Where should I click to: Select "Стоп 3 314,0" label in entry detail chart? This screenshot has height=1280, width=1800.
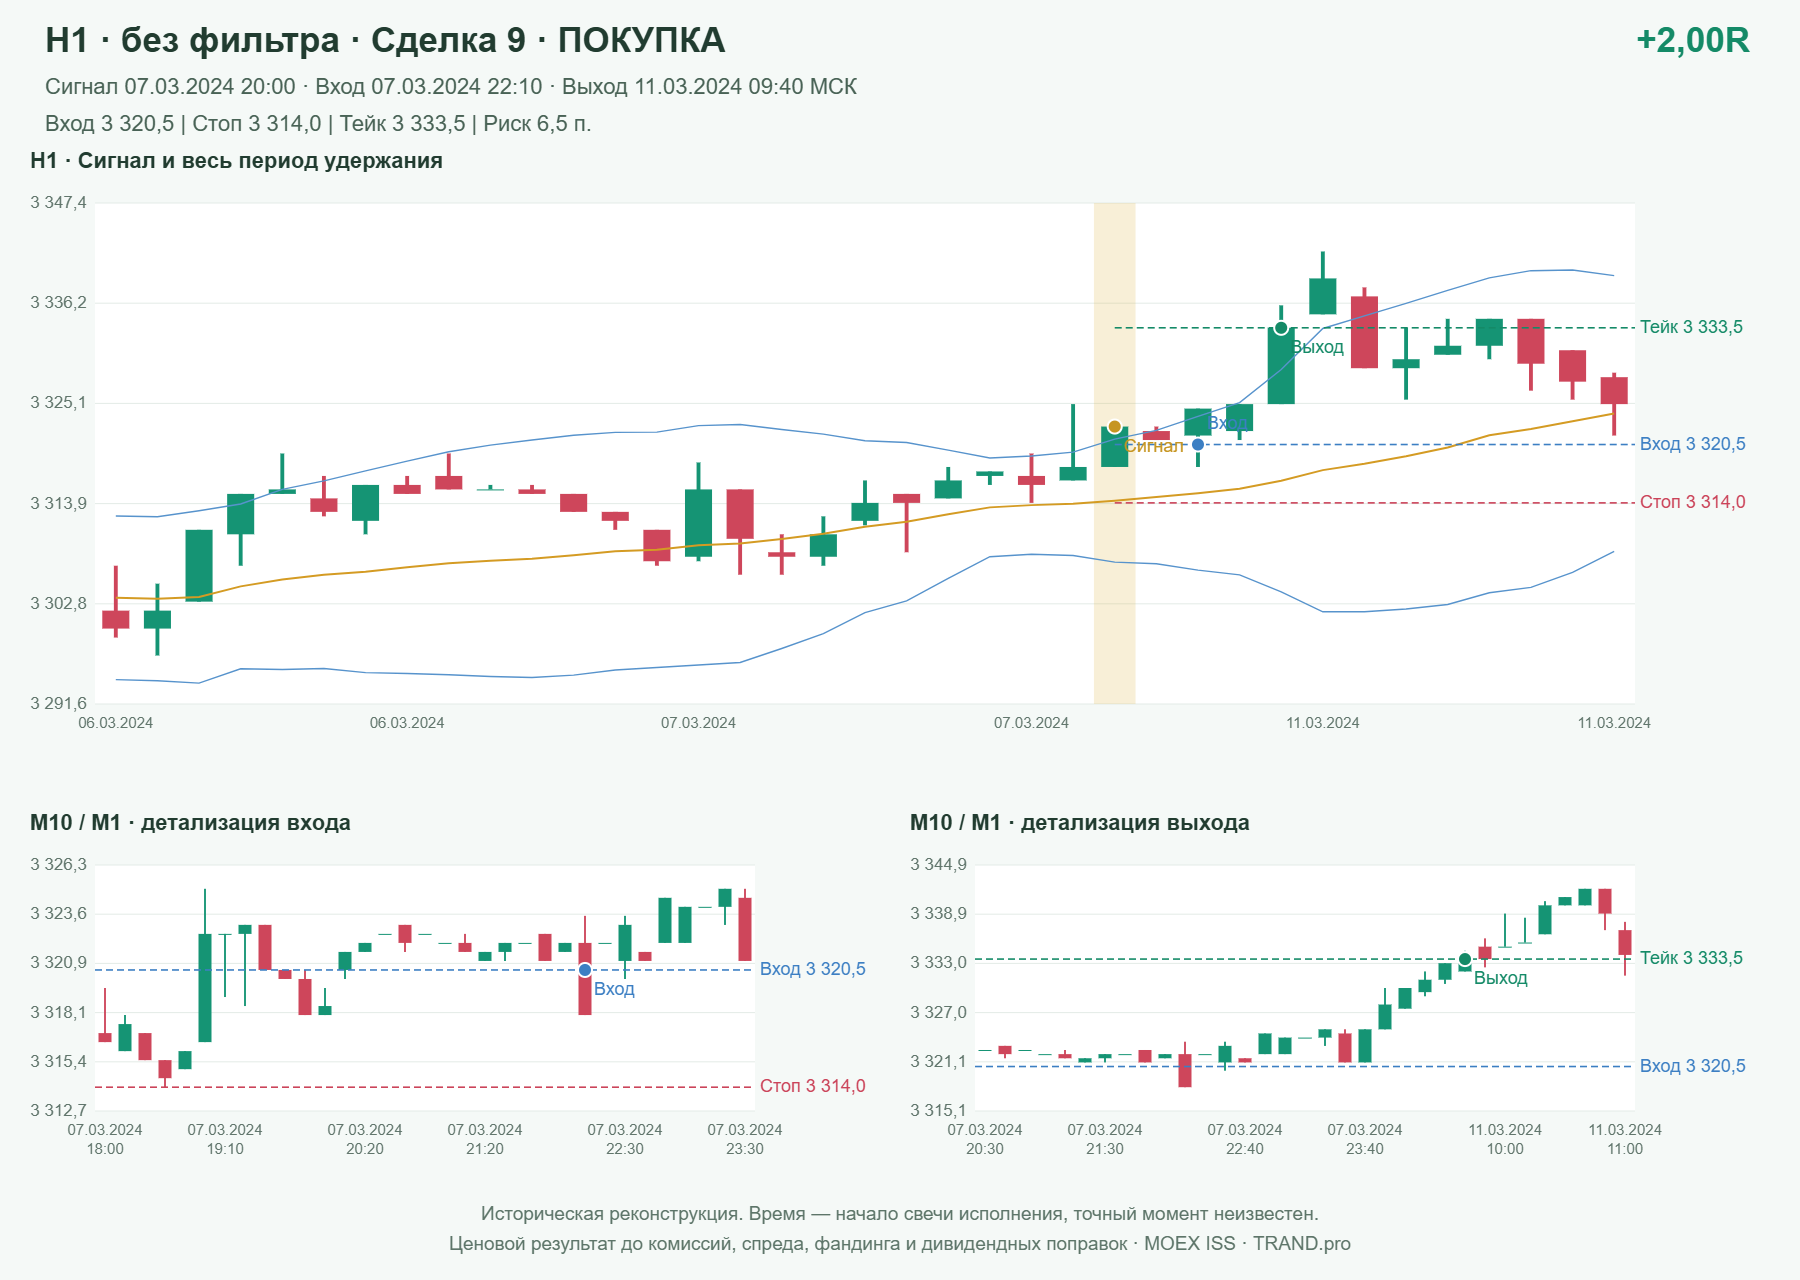point(813,1086)
